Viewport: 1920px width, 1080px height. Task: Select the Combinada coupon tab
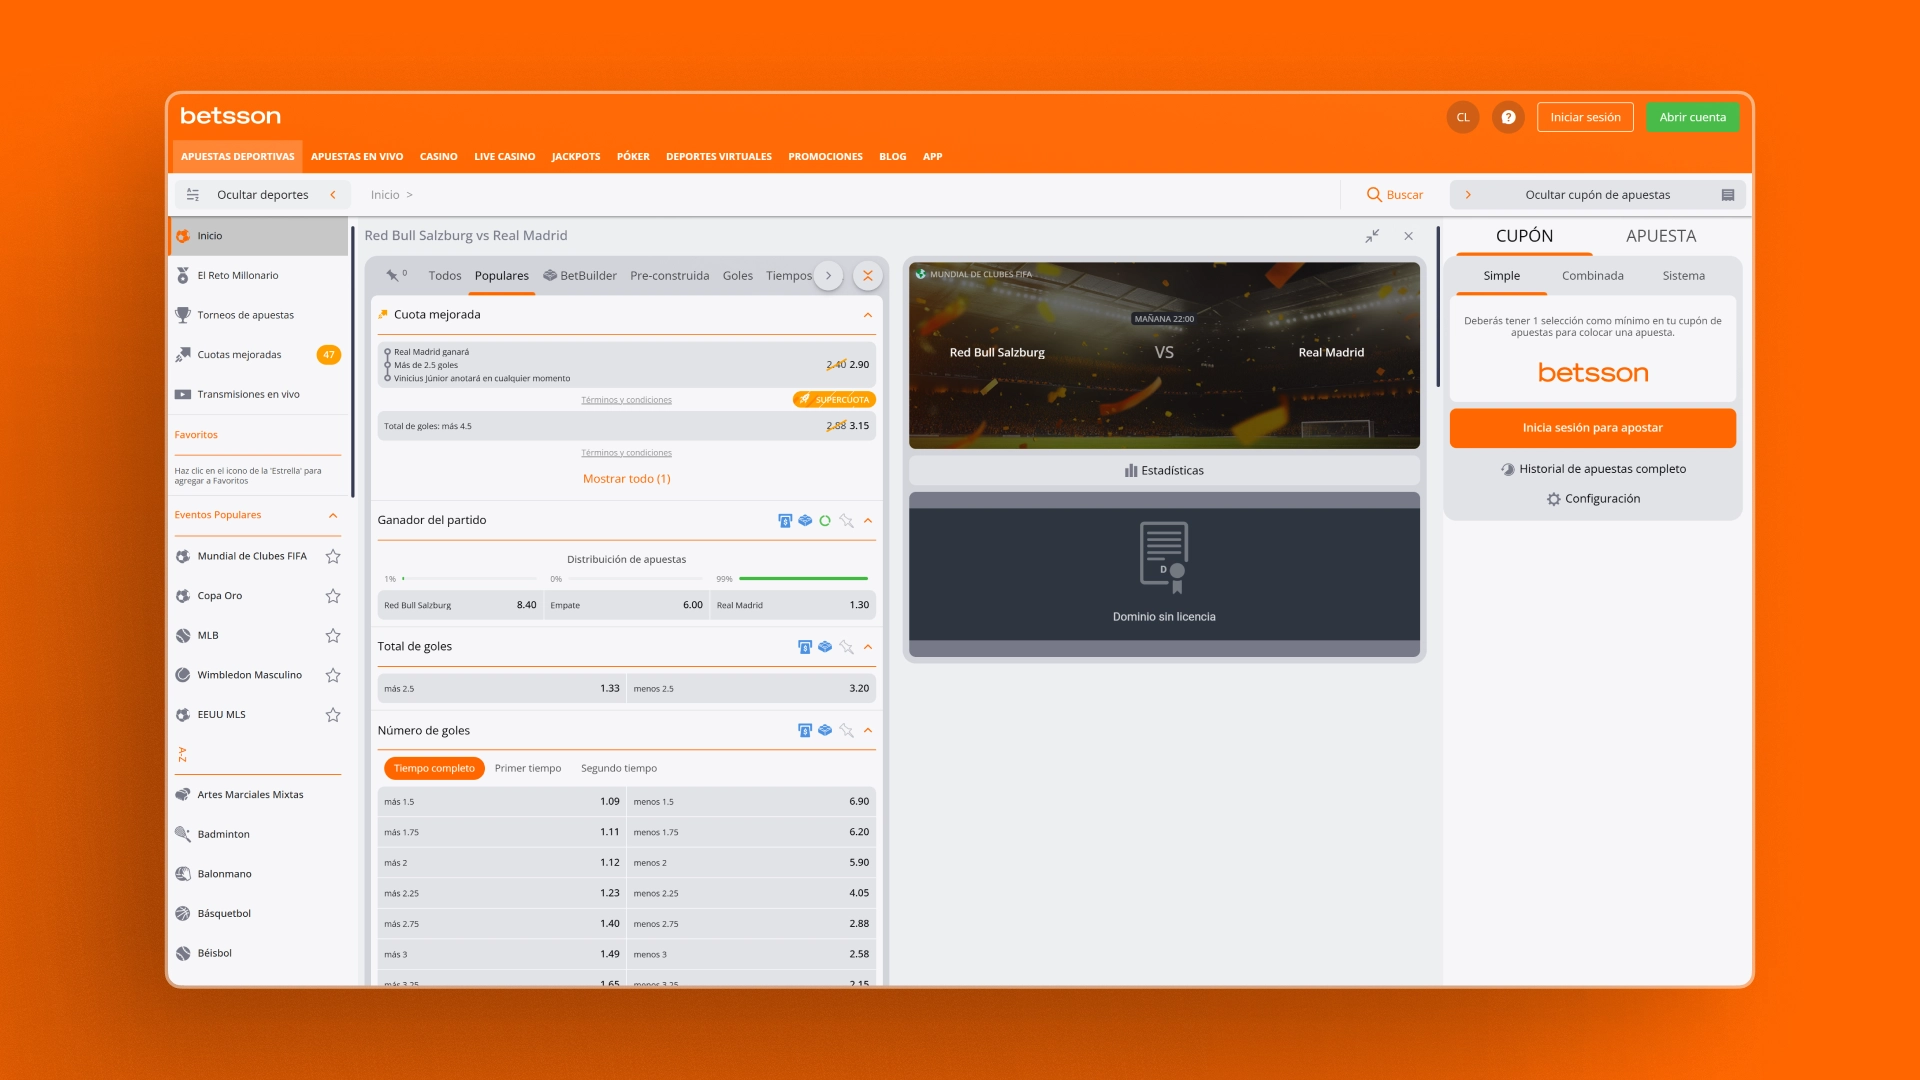pos(1593,276)
